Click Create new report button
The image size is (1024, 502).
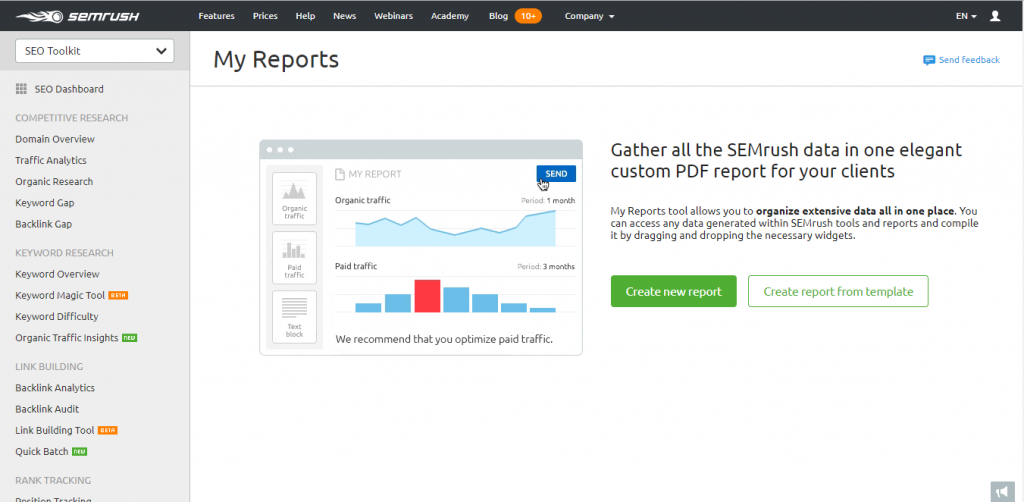coord(673,291)
